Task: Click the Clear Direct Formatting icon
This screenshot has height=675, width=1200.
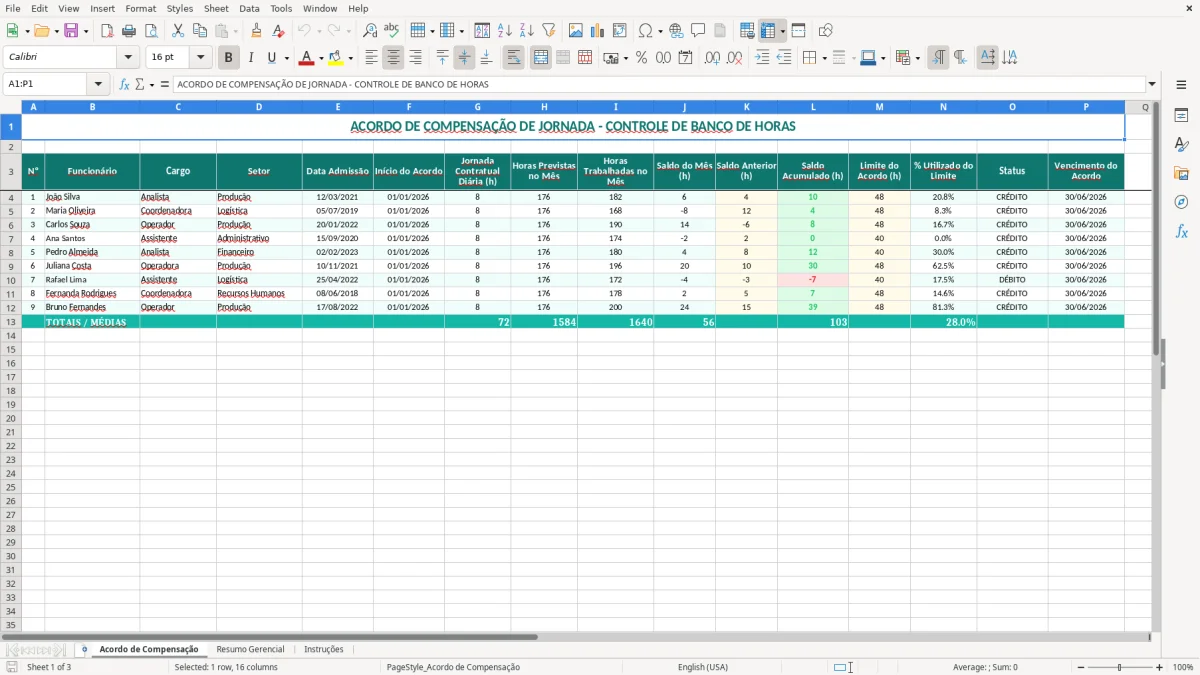Action: tap(279, 31)
